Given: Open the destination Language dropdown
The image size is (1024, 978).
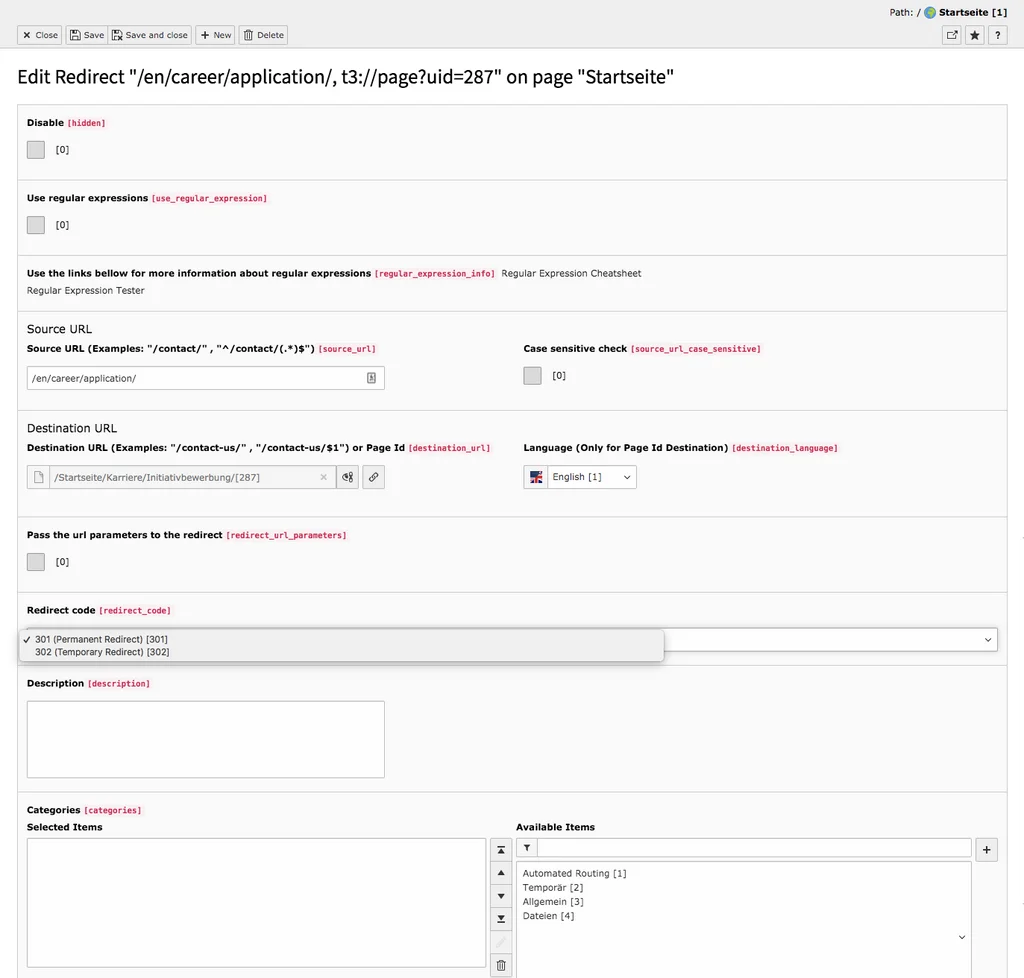Looking at the screenshot, I should [x=580, y=477].
